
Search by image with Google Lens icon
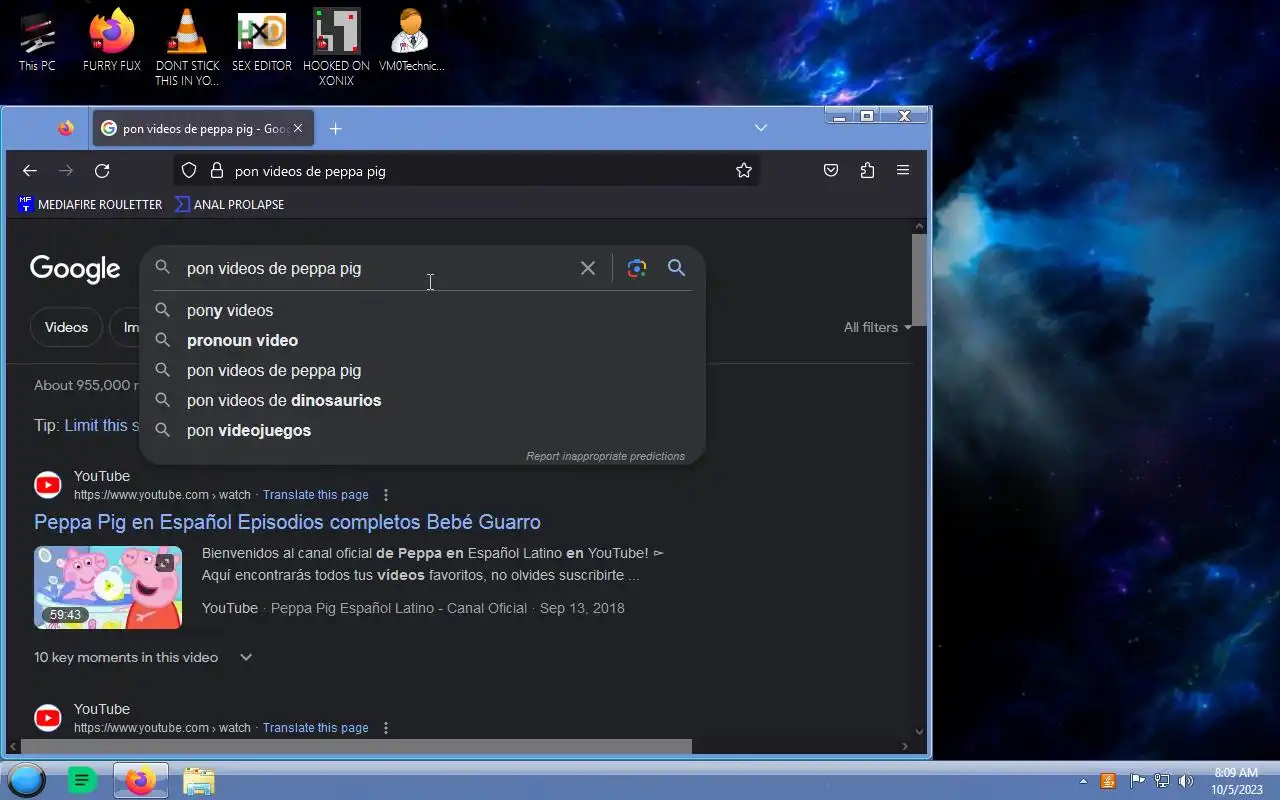click(x=637, y=268)
